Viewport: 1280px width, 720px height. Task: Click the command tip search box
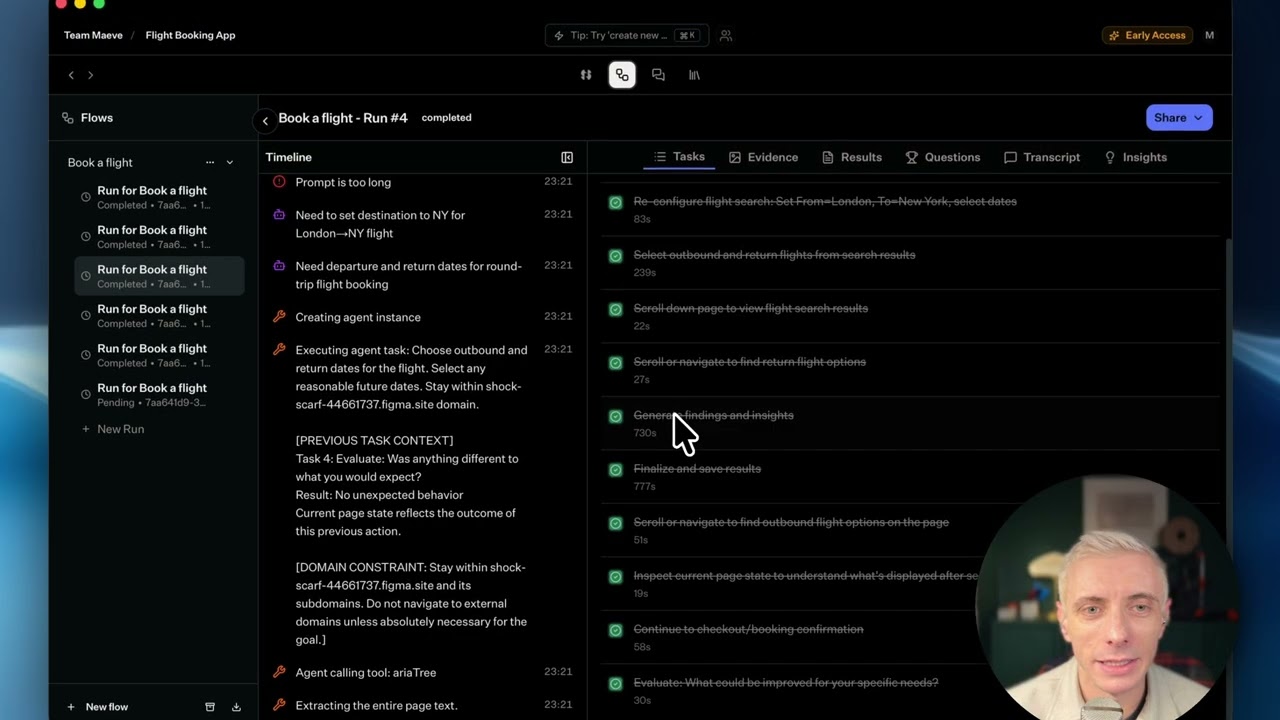(627, 35)
